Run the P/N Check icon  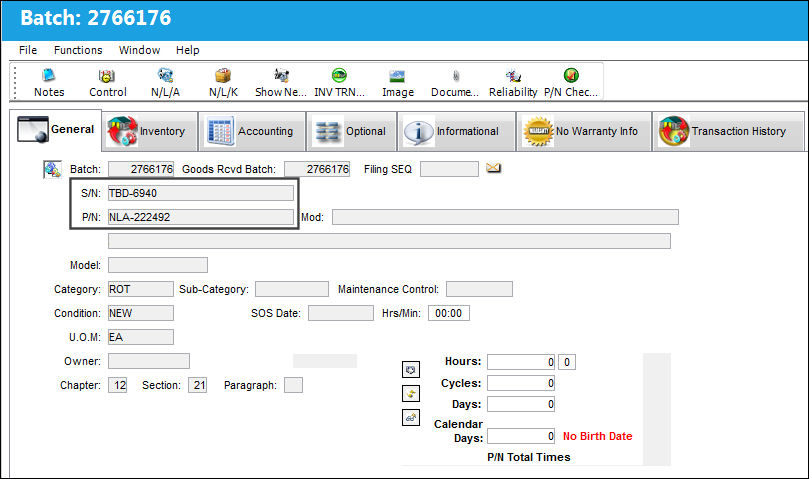click(x=571, y=75)
